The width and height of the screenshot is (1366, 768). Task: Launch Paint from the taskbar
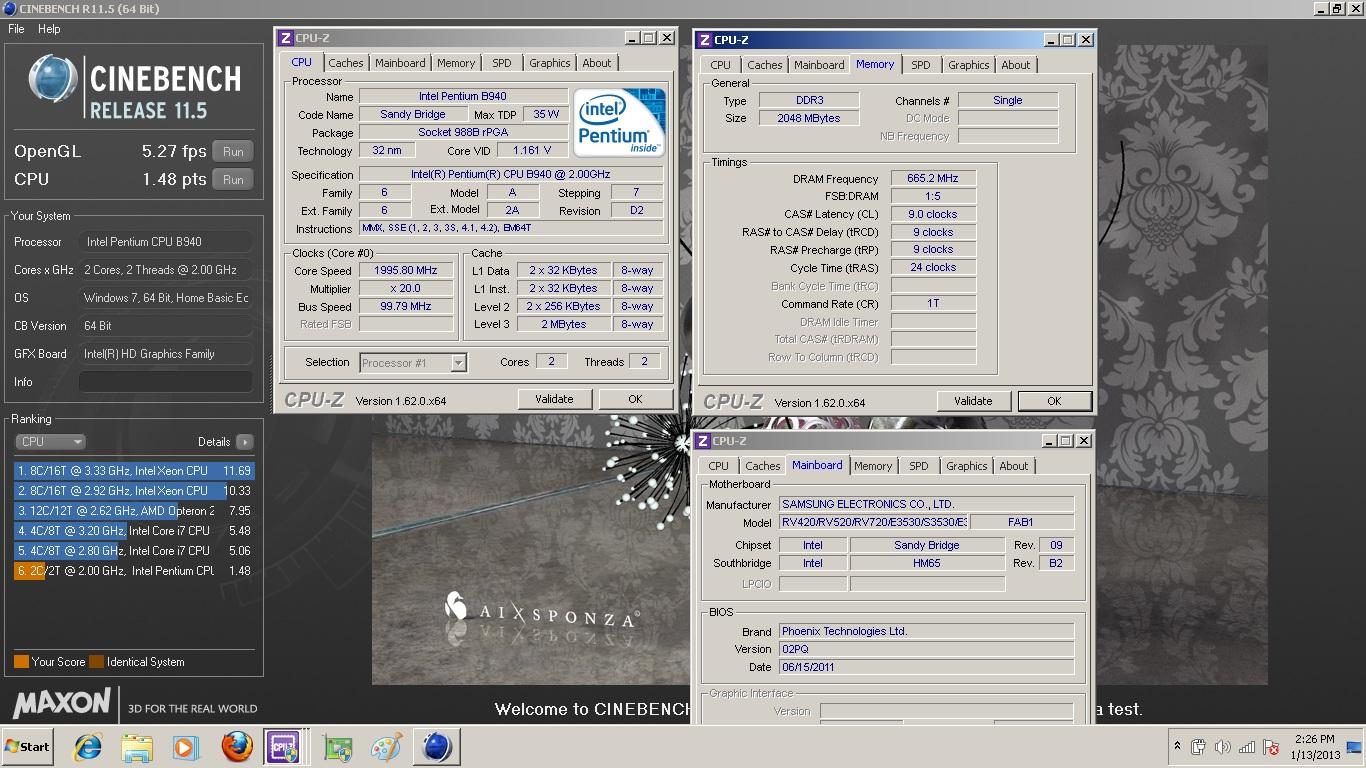click(x=386, y=747)
